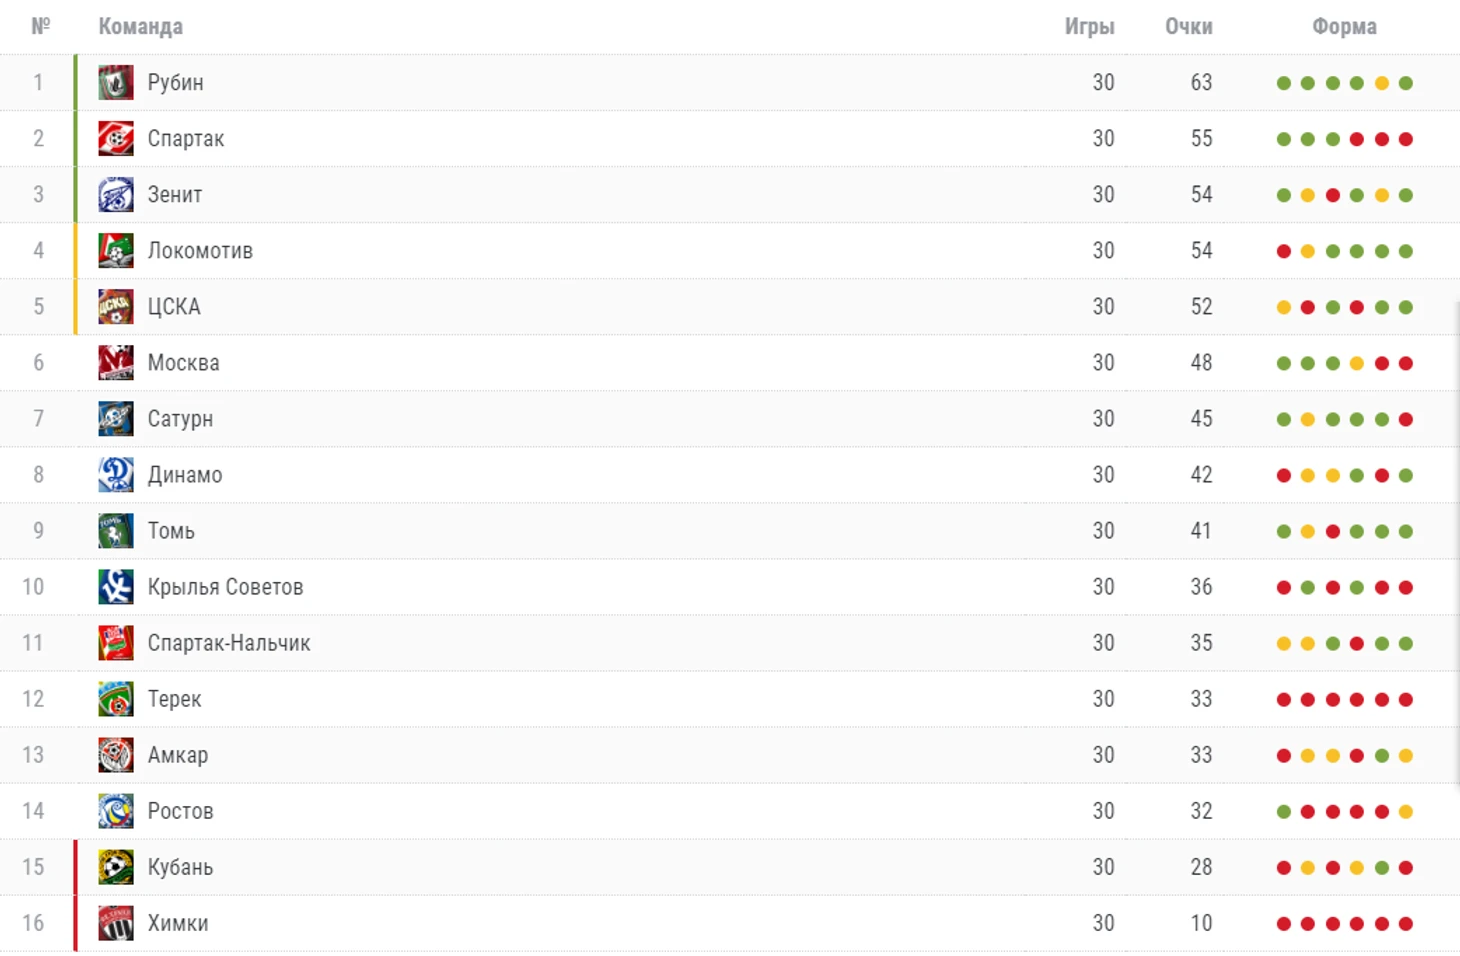
Task: Sort table by Очки column header
Action: point(1189,27)
